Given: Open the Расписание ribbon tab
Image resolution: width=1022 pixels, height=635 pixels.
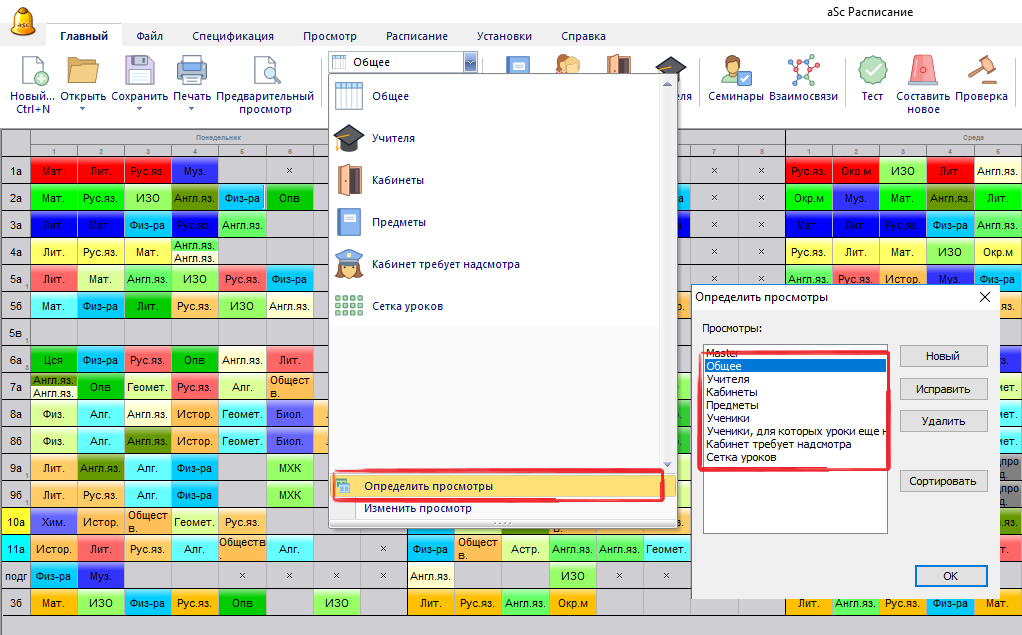Looking at the screenshot, I should pyautogui.click(x=416, y=36).
